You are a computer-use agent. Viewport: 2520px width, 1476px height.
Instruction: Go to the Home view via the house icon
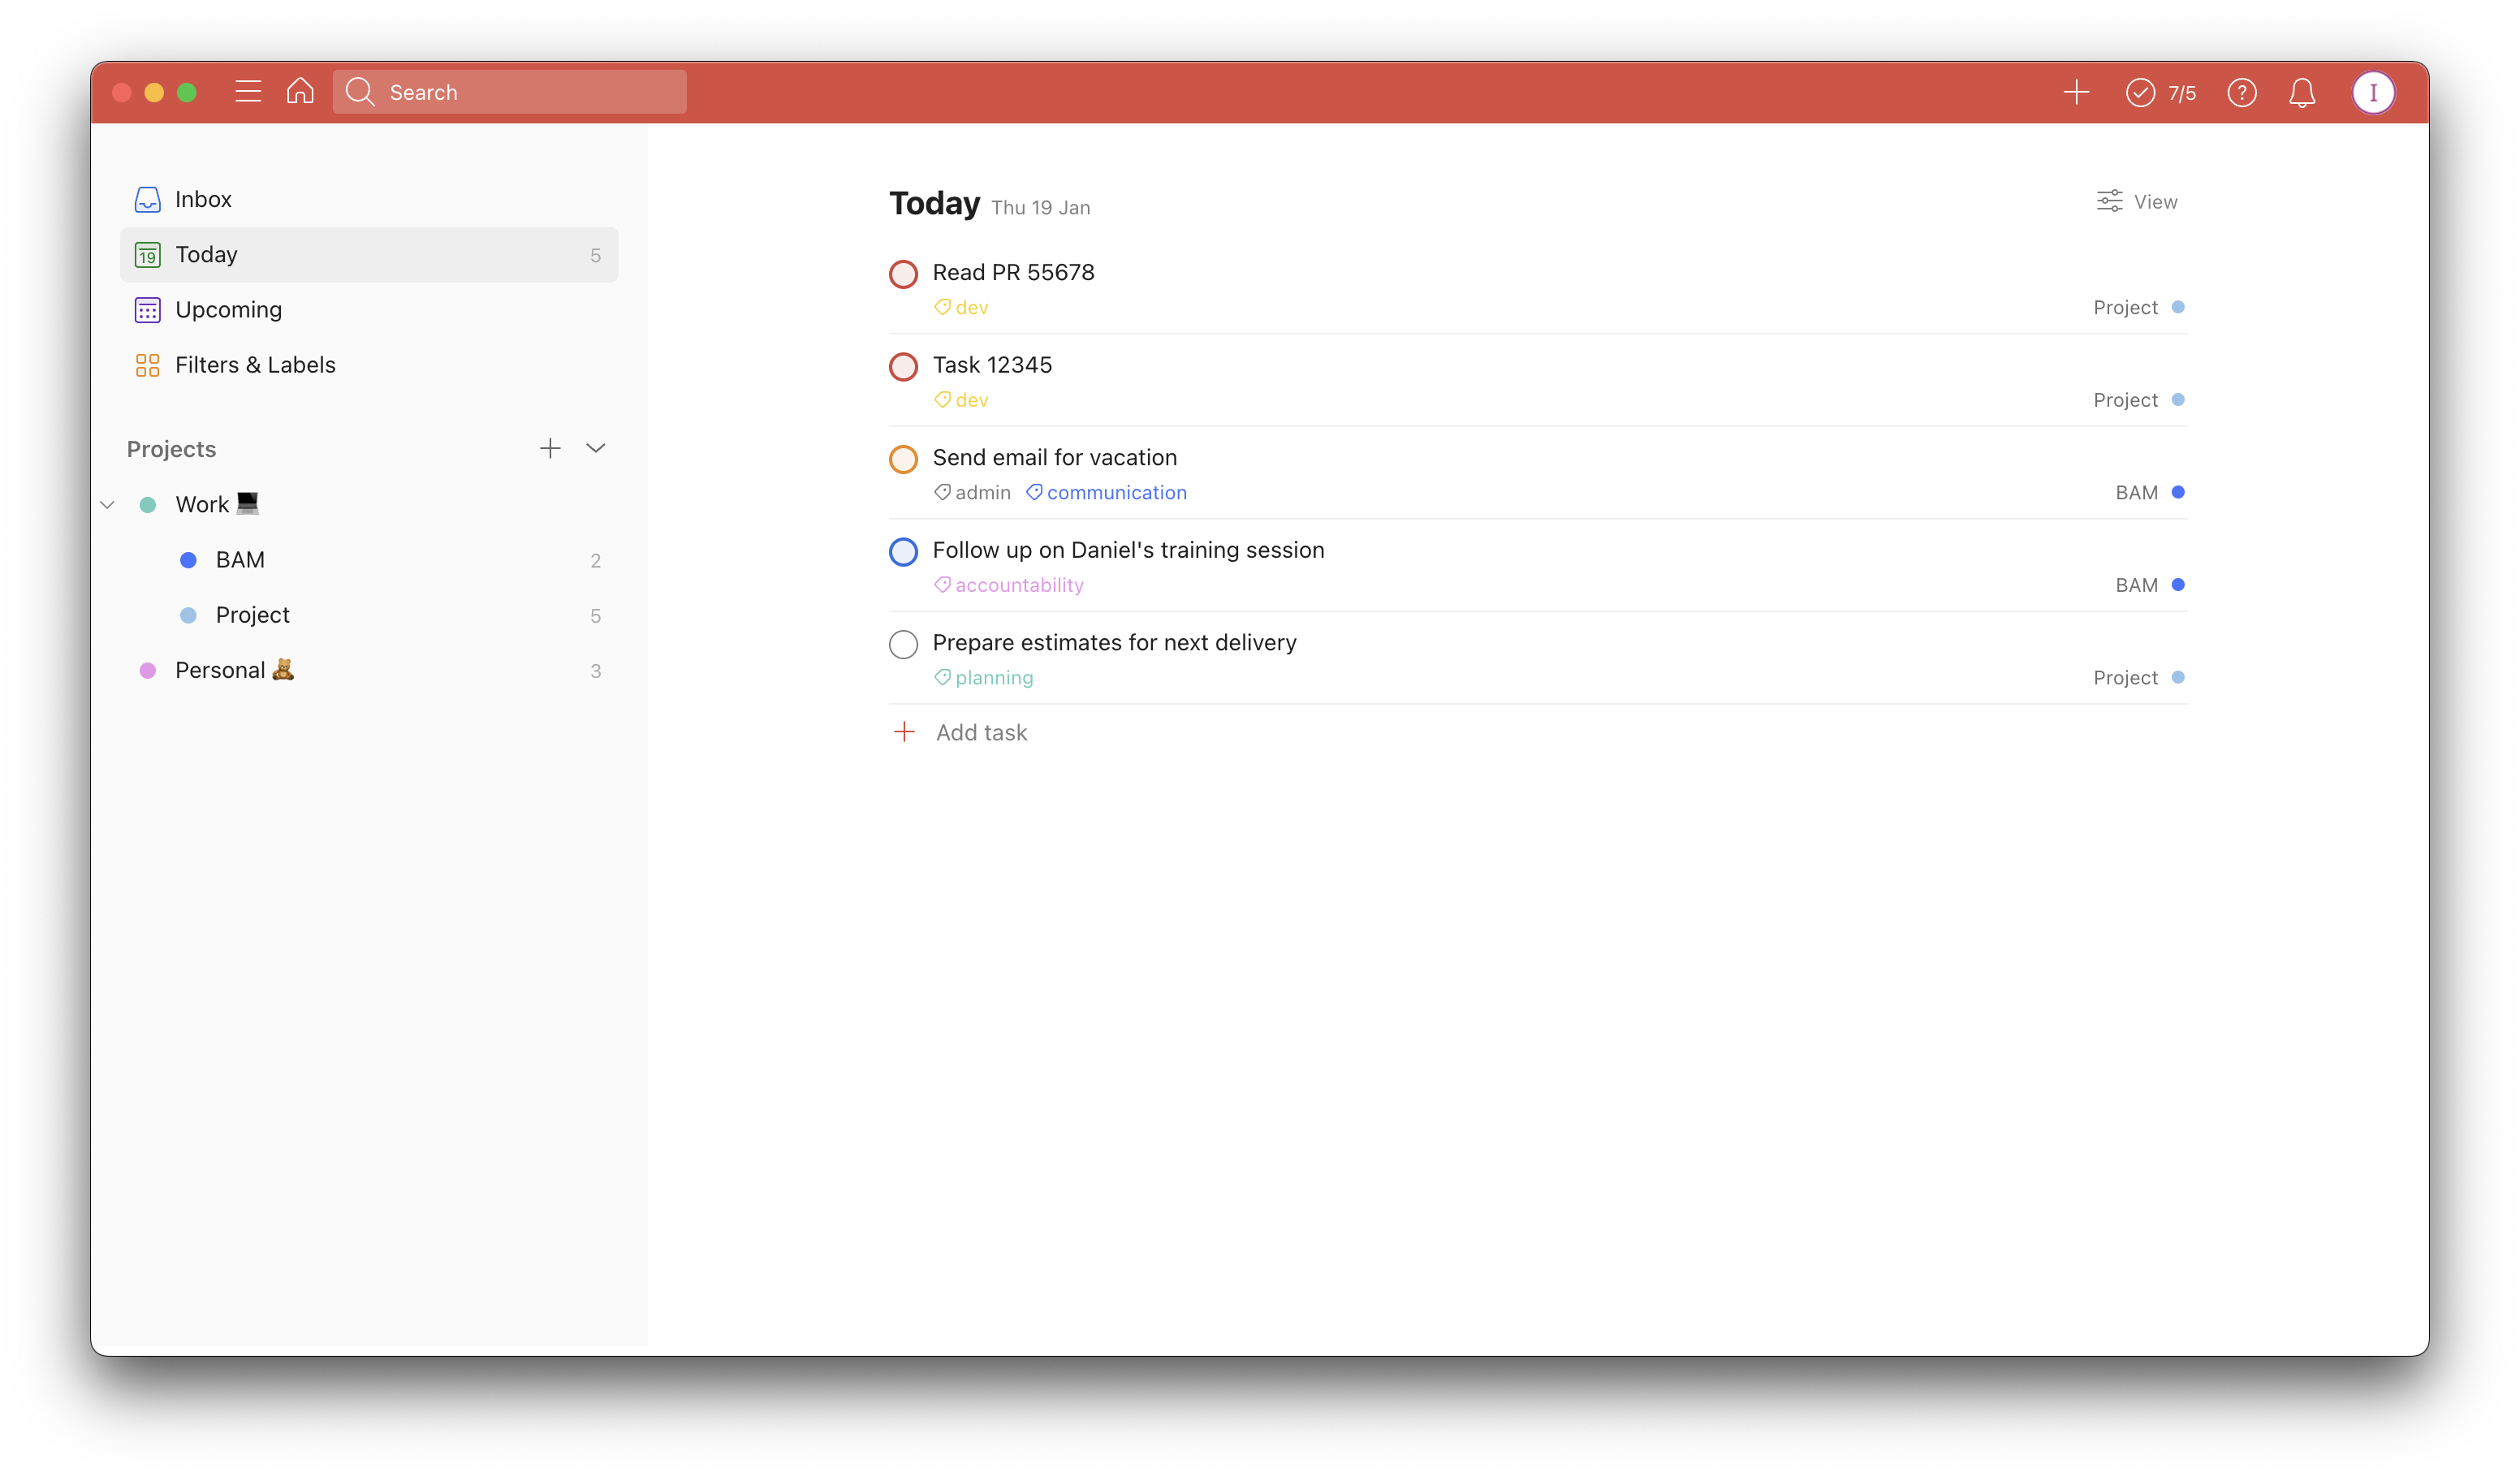(300, 92)
